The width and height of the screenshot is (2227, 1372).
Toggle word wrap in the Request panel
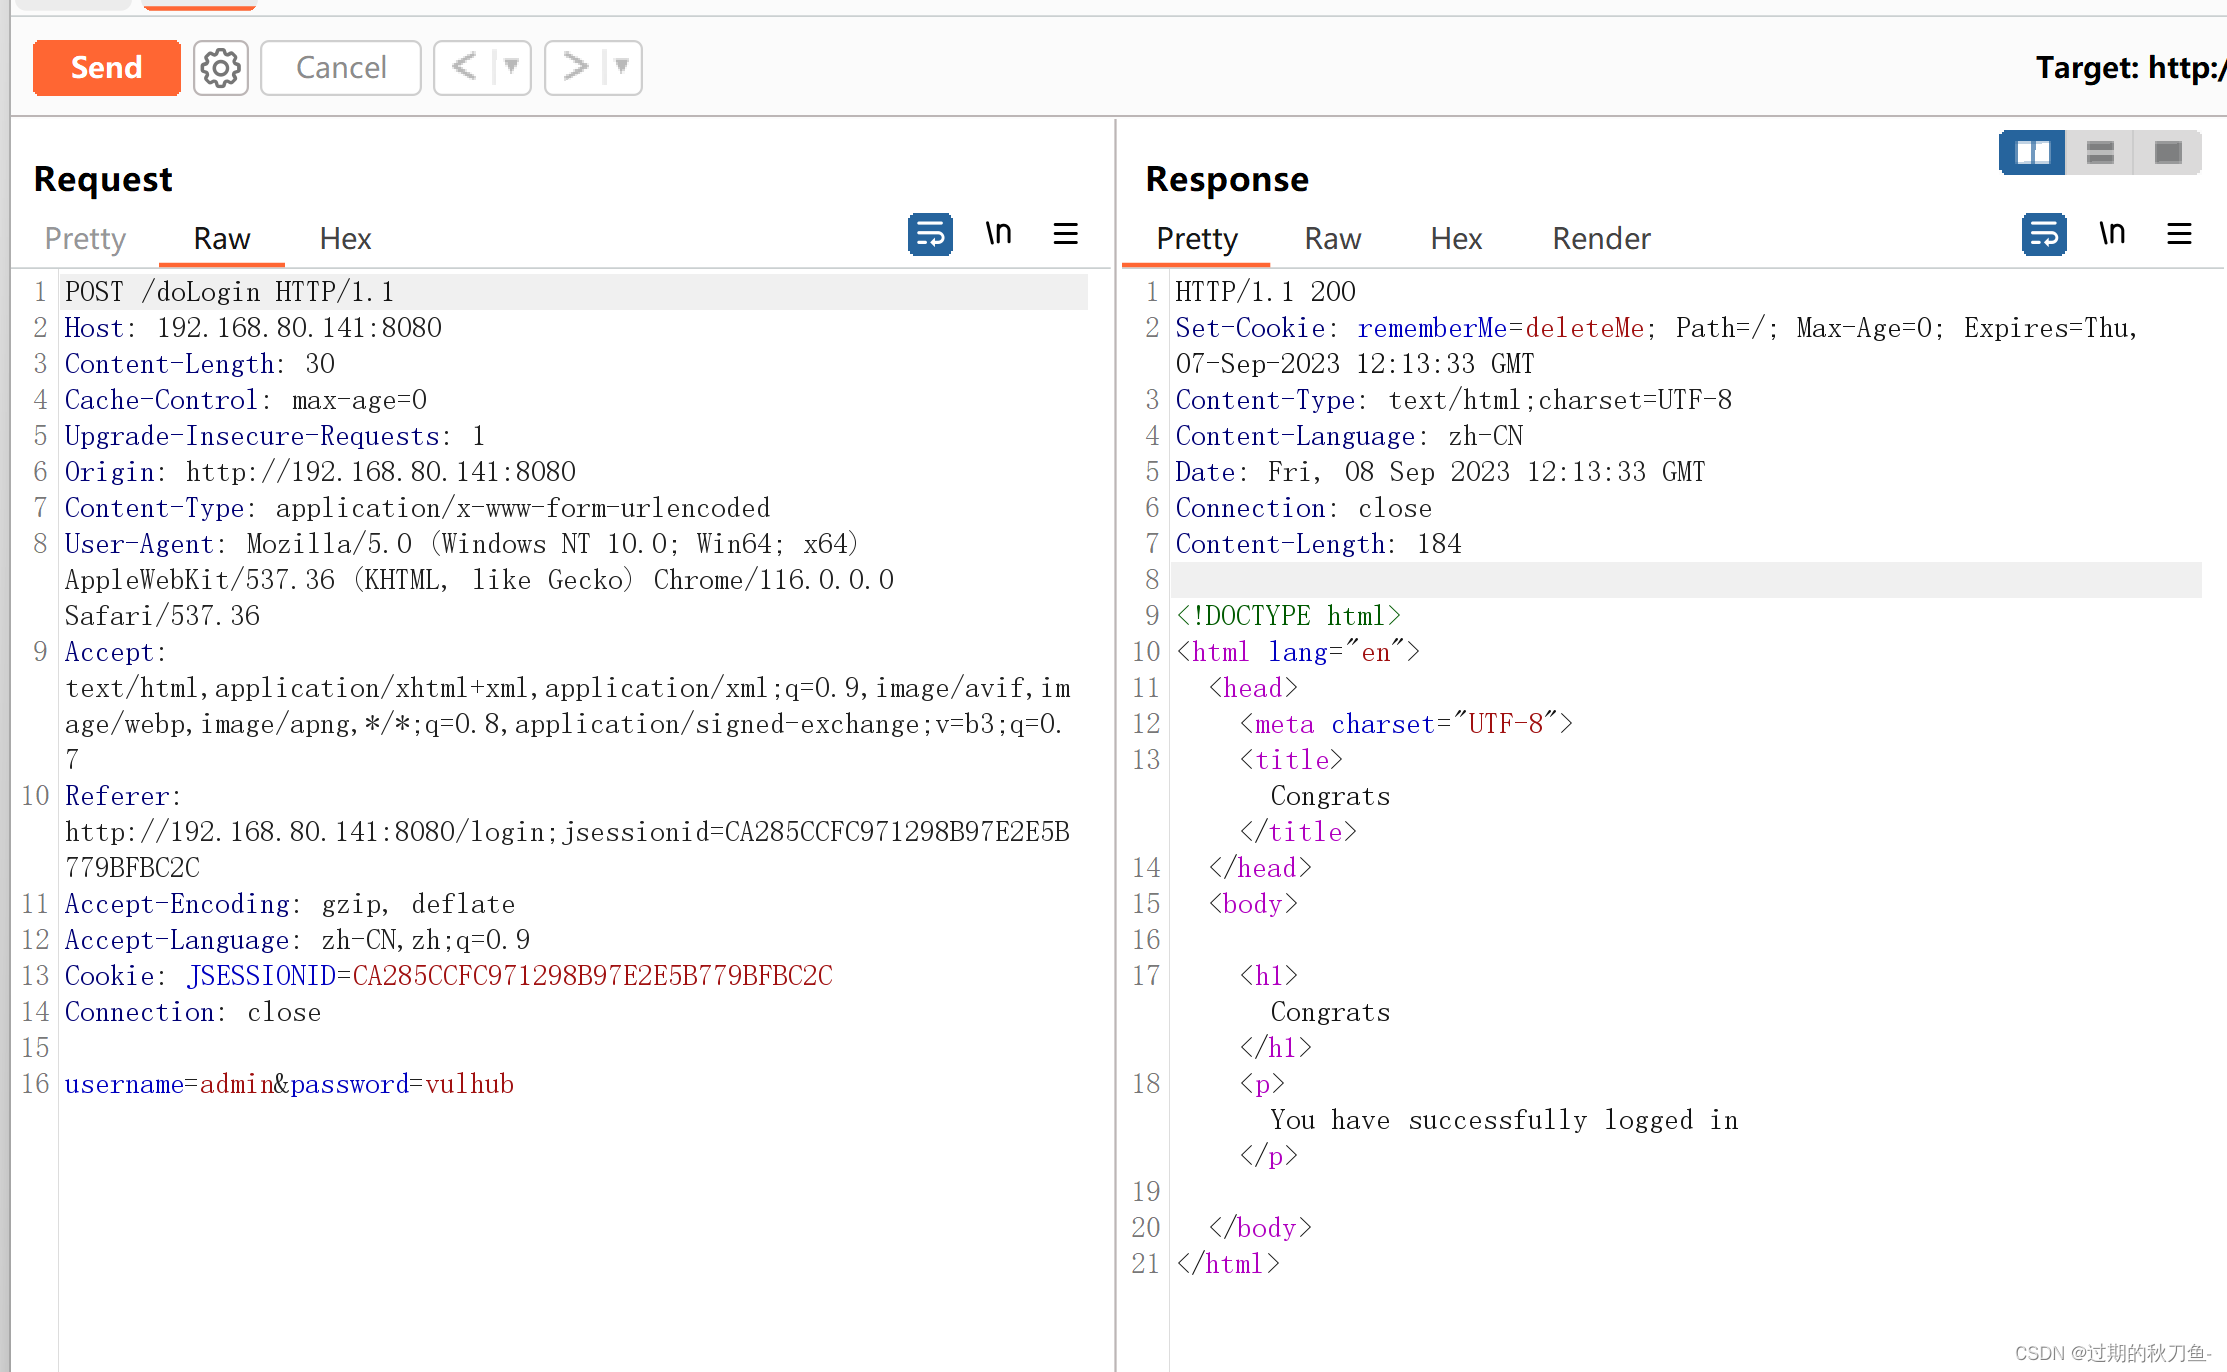(930, 235)
